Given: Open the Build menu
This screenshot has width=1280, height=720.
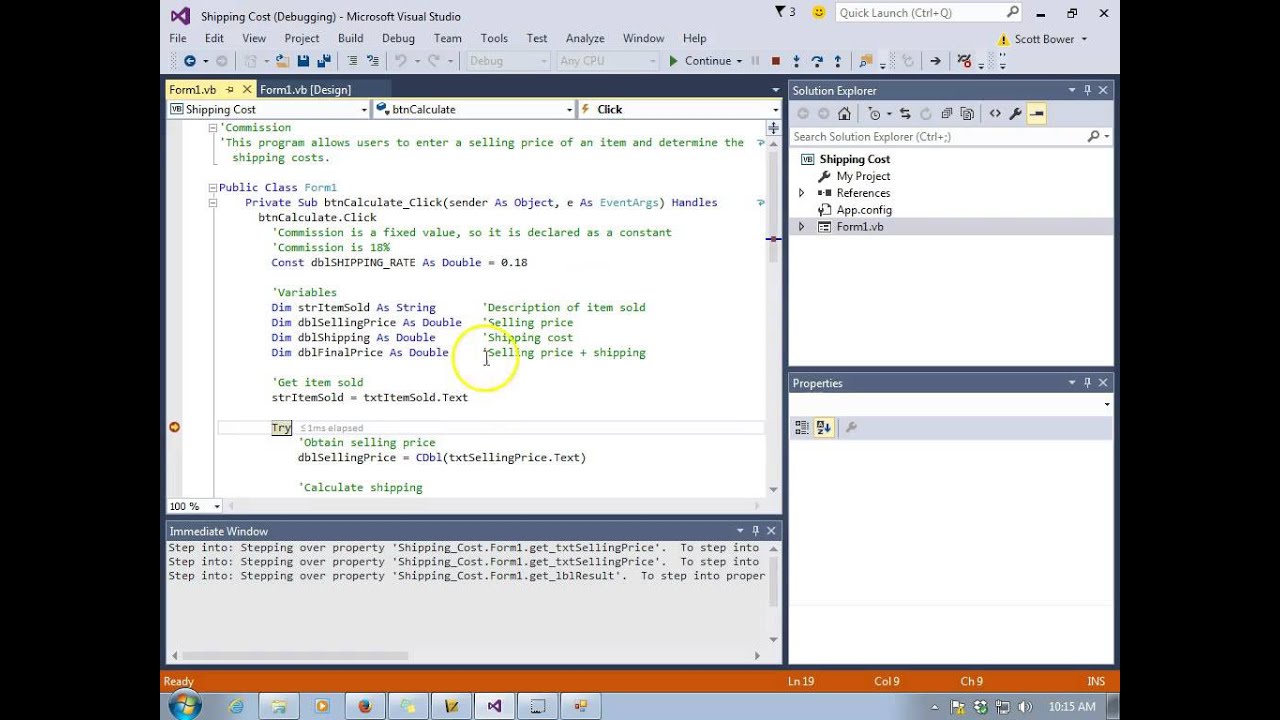Looking at the screenshot, I should pyautogui.click(x=350, y=38).
